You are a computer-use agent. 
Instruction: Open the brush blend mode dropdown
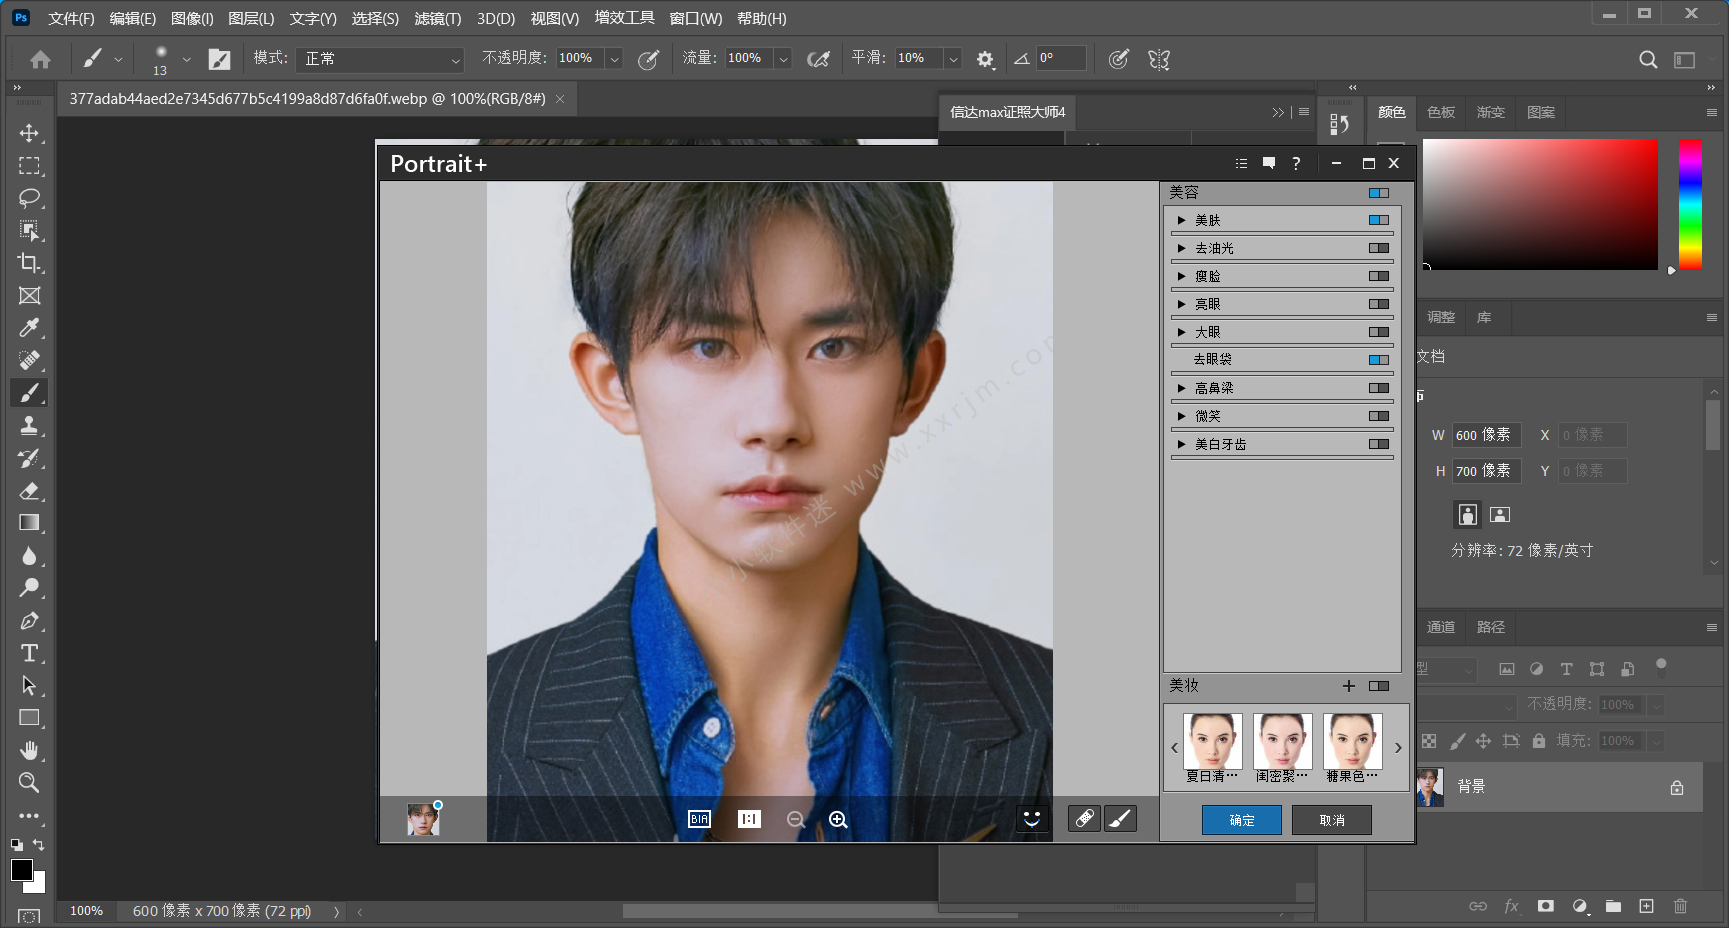pos(382,59)
